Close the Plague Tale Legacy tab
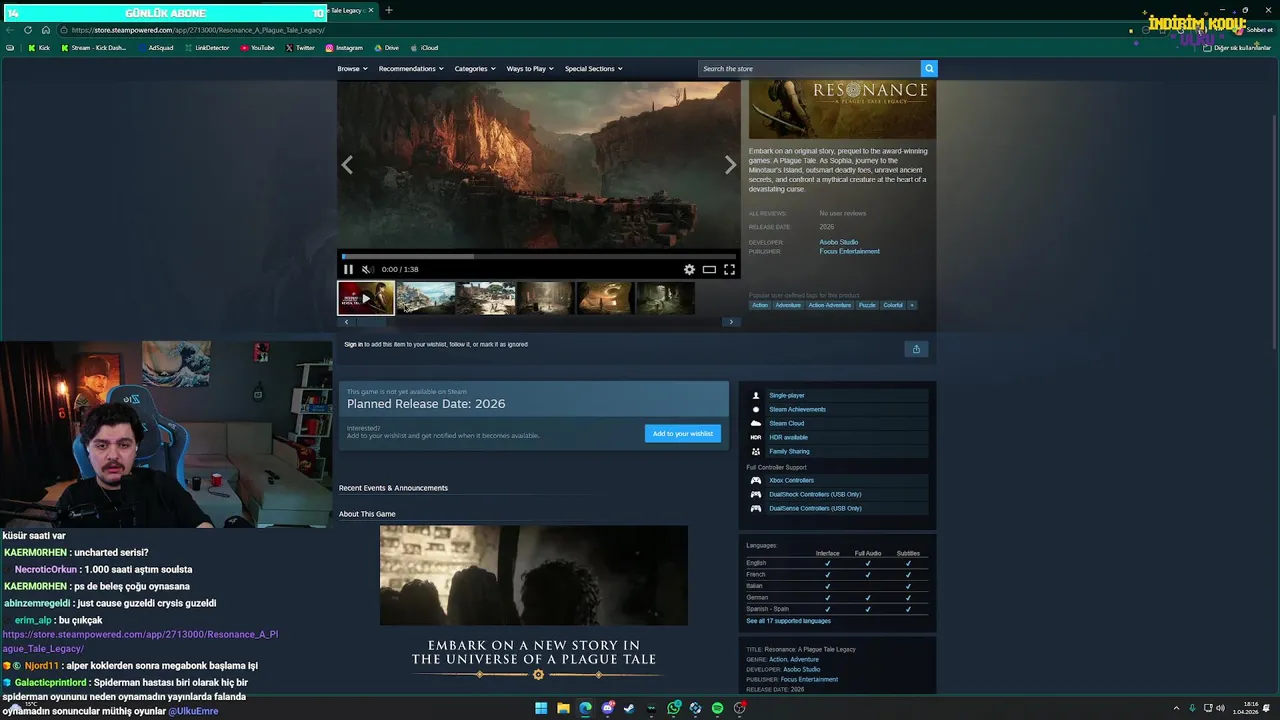 (371, 10)
